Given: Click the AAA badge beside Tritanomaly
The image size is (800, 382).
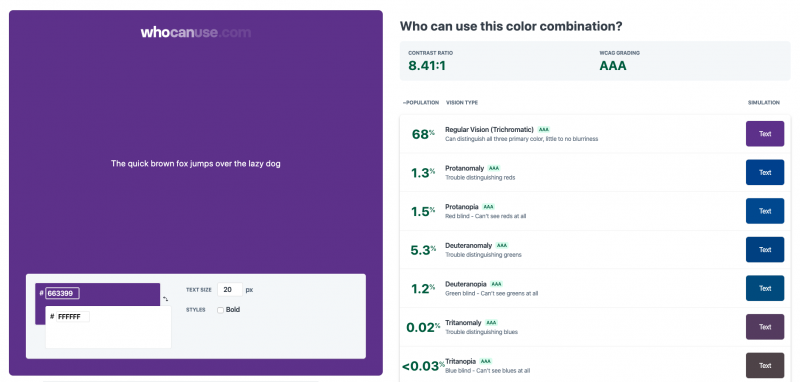Looking at the screenshot, I should point(491,323).
